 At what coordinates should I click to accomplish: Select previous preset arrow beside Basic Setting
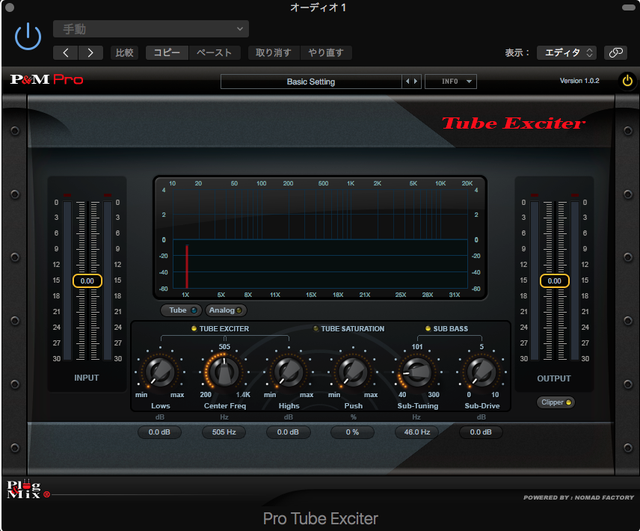pos(407,82)
